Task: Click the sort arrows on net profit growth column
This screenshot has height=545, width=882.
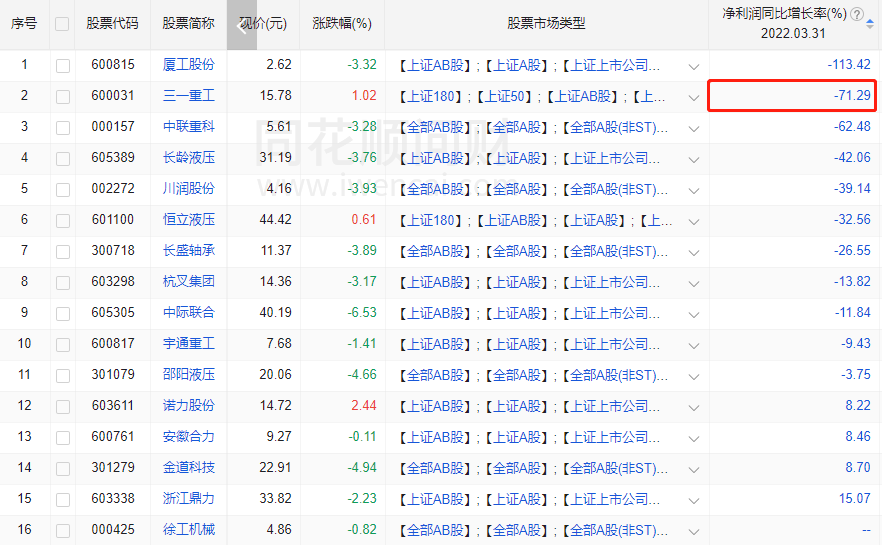Action: click(x=870, y=24)
